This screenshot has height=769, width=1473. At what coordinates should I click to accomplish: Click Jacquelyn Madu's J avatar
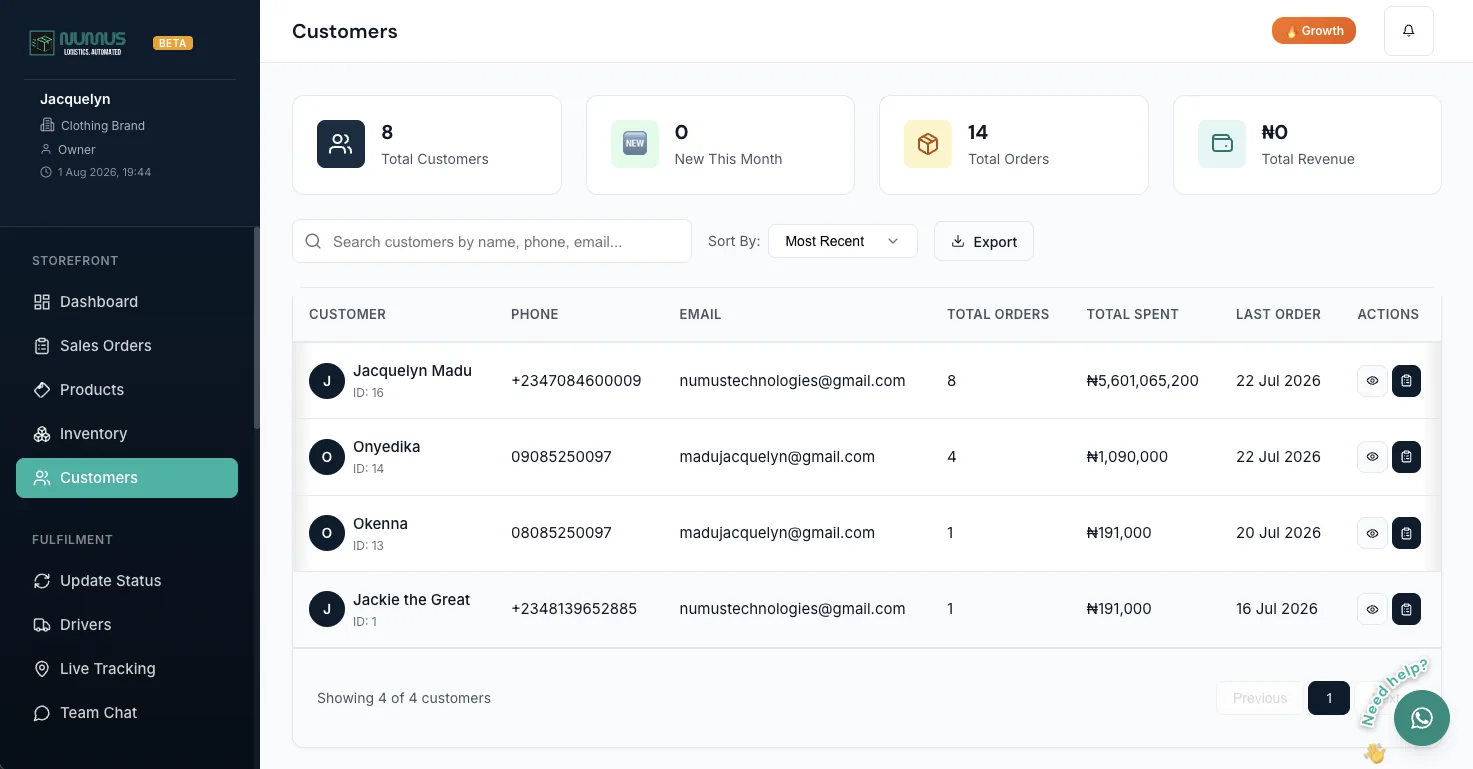point(327,381)
